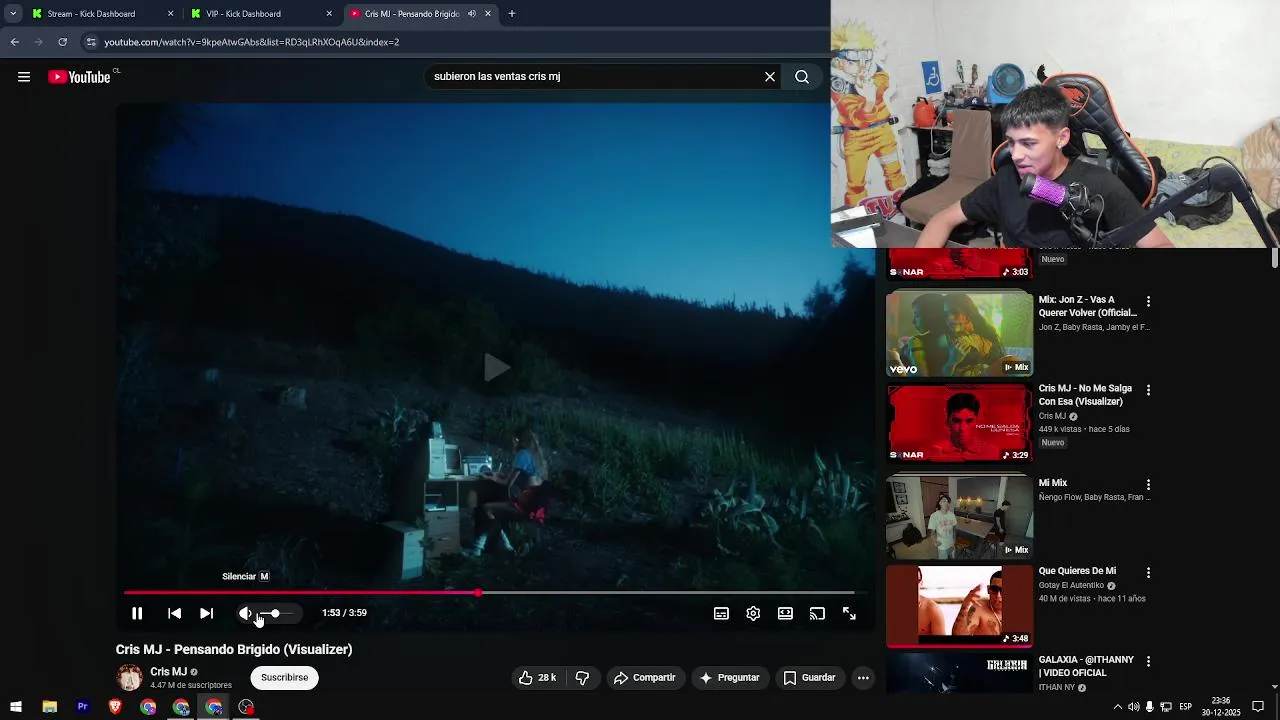
Task: Open player settings gear
Action: 753,613
